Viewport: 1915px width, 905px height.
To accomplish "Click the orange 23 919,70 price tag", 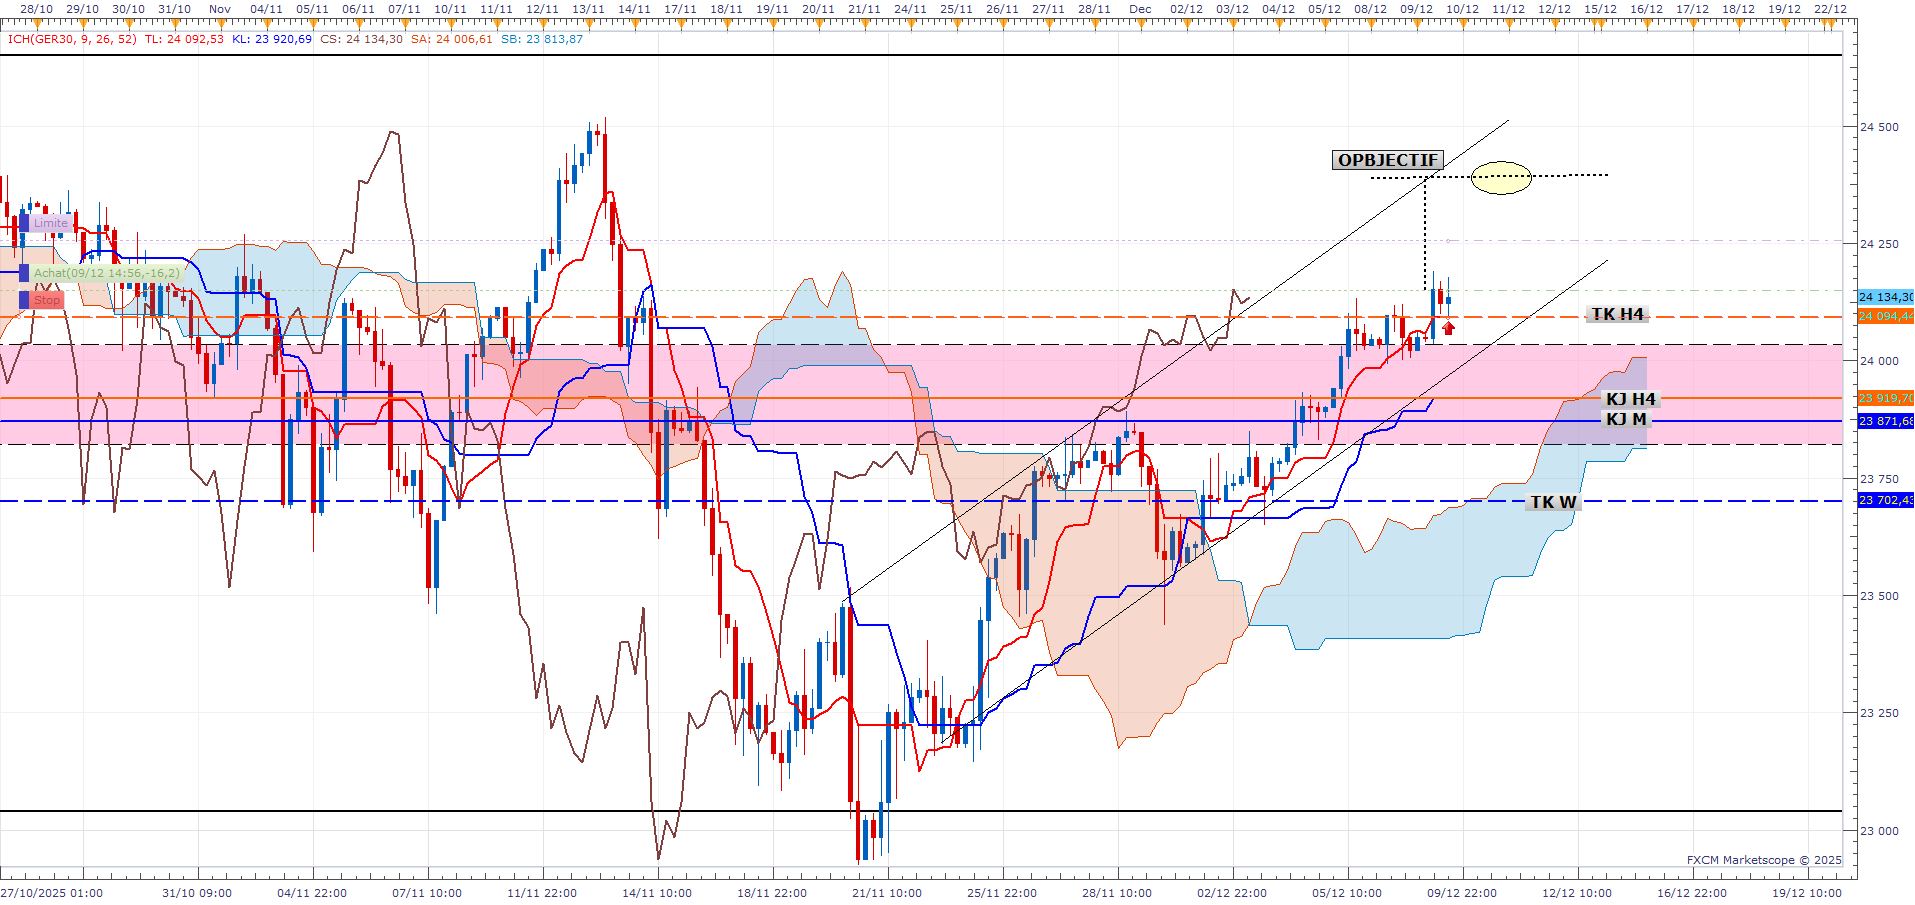I will tap(1885, 398).
